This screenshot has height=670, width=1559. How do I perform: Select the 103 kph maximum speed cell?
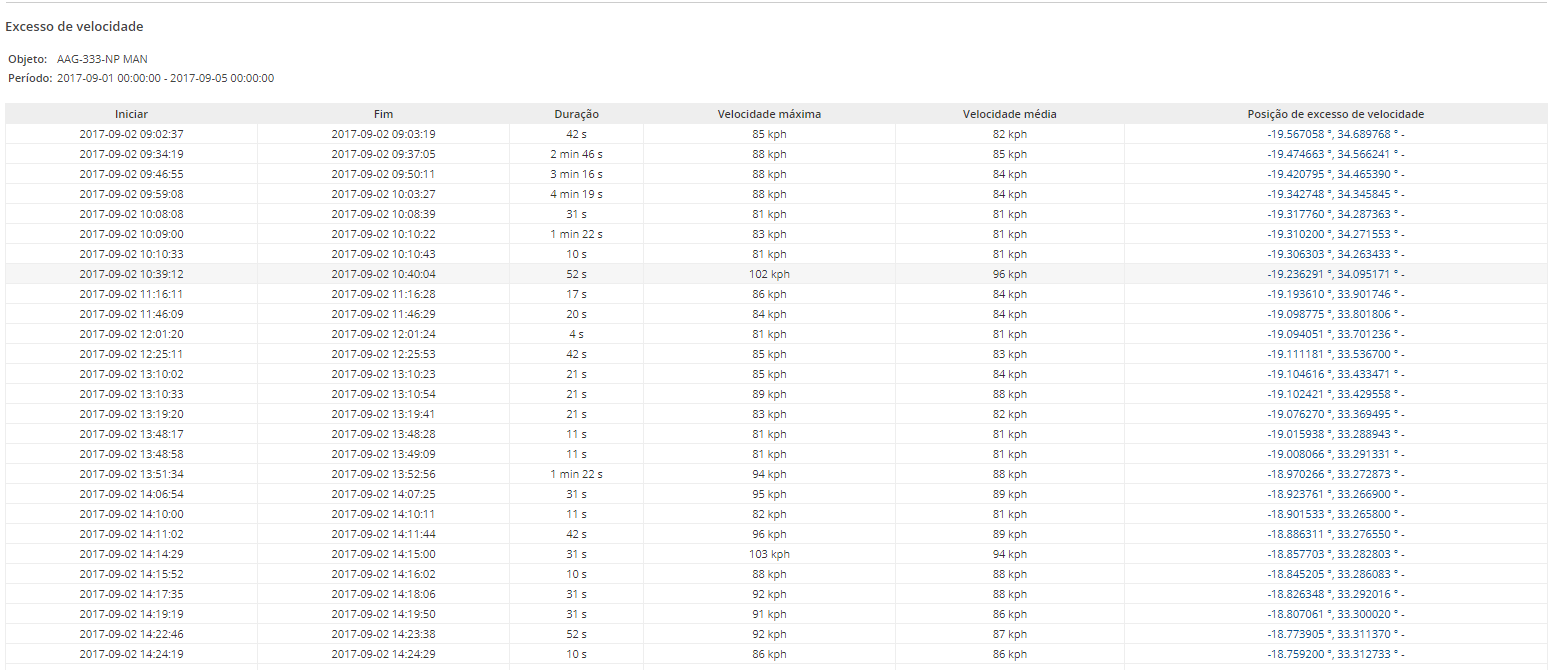click(x=769, y=554)
